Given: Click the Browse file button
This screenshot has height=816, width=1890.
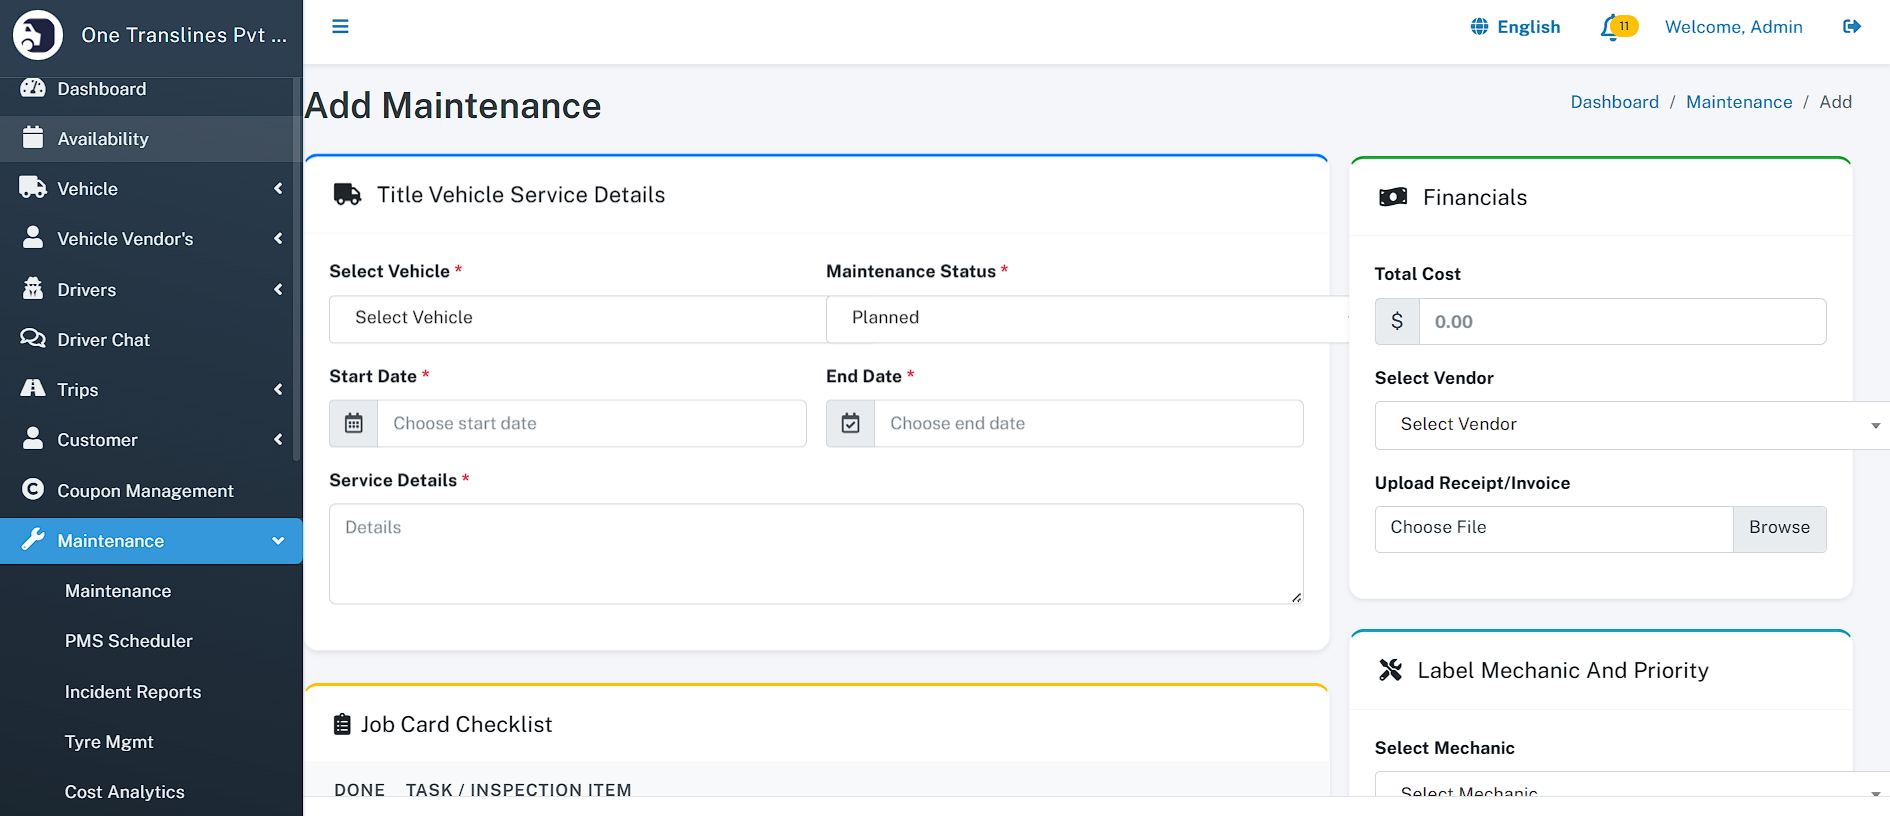Looking at the screenshot, I should click(1779, 528).
